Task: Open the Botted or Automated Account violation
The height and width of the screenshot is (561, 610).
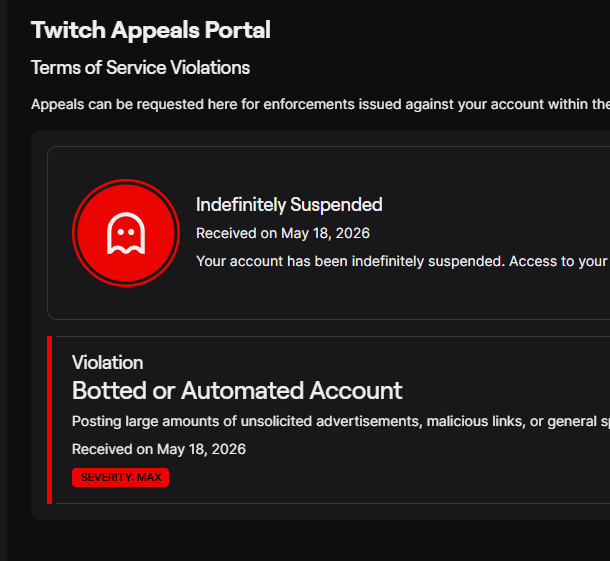Action: 237,390
